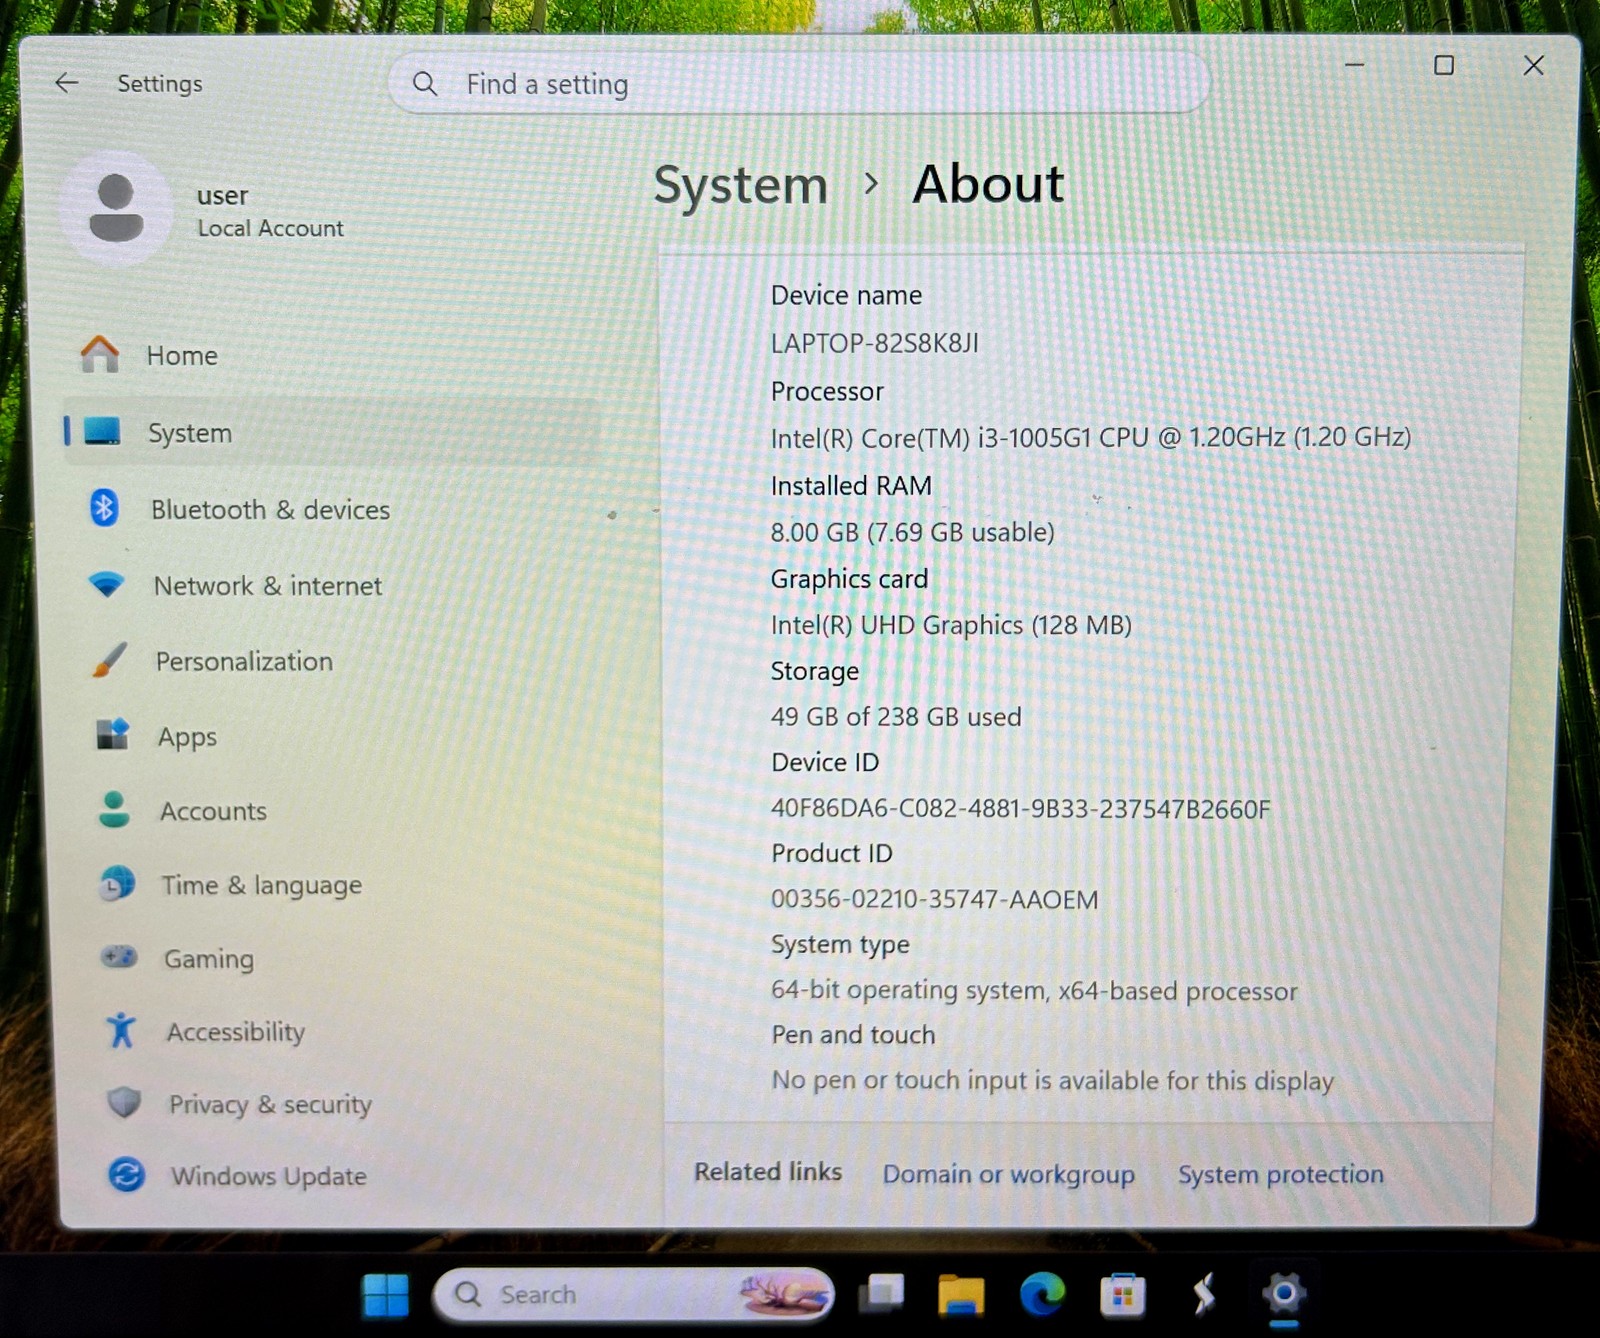The image size is (1600, 1338).
Task: Click the Personalization paintbrush icon
Action: pos(109,660)
